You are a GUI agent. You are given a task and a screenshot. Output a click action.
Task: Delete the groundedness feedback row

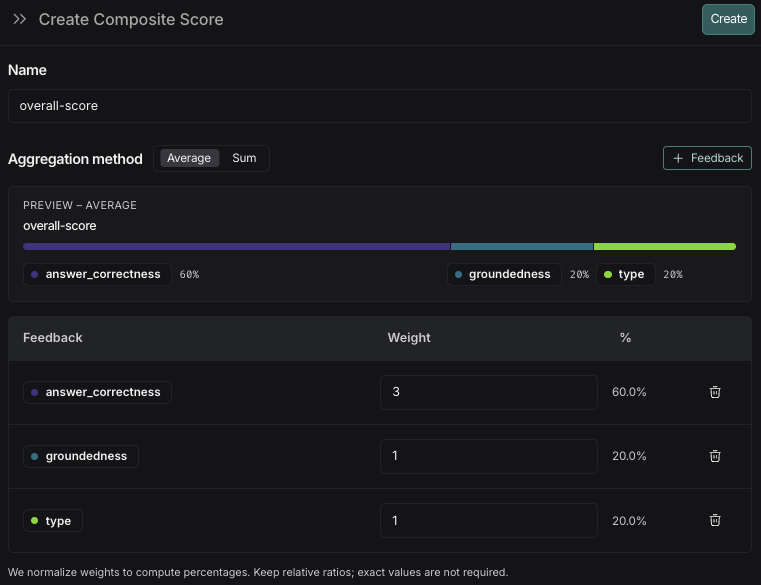coord(715,456)
